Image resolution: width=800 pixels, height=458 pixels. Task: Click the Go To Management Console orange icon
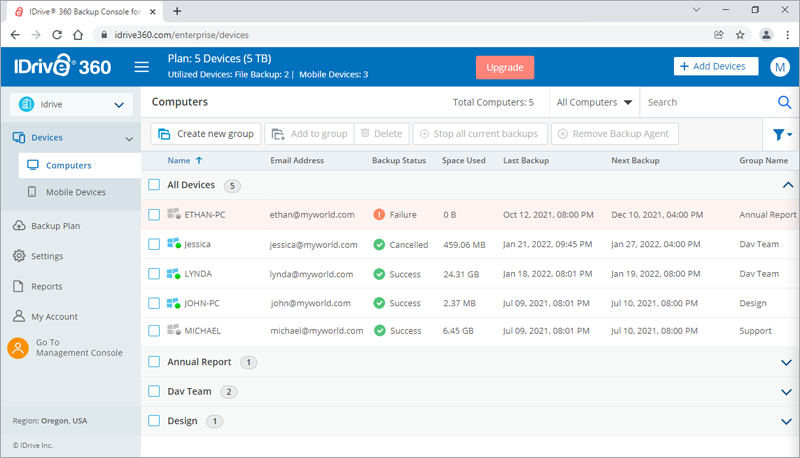click(18, 348)
